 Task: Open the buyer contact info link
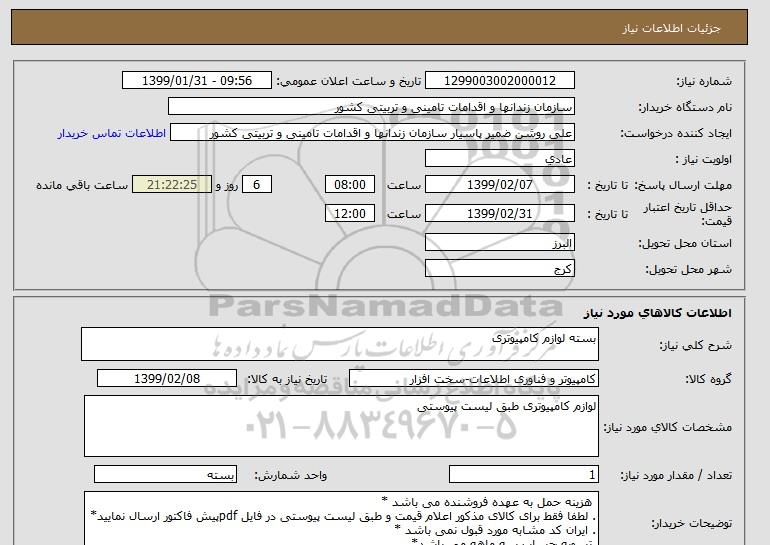112,134
